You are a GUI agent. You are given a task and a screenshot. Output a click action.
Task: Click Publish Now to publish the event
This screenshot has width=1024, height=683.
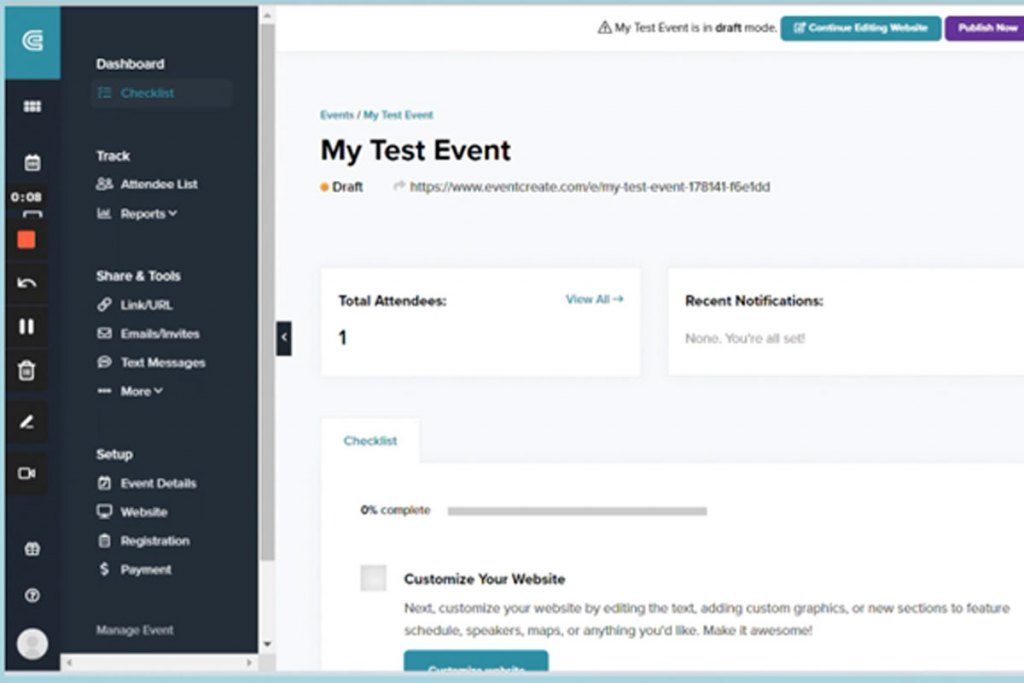[985, 28]
